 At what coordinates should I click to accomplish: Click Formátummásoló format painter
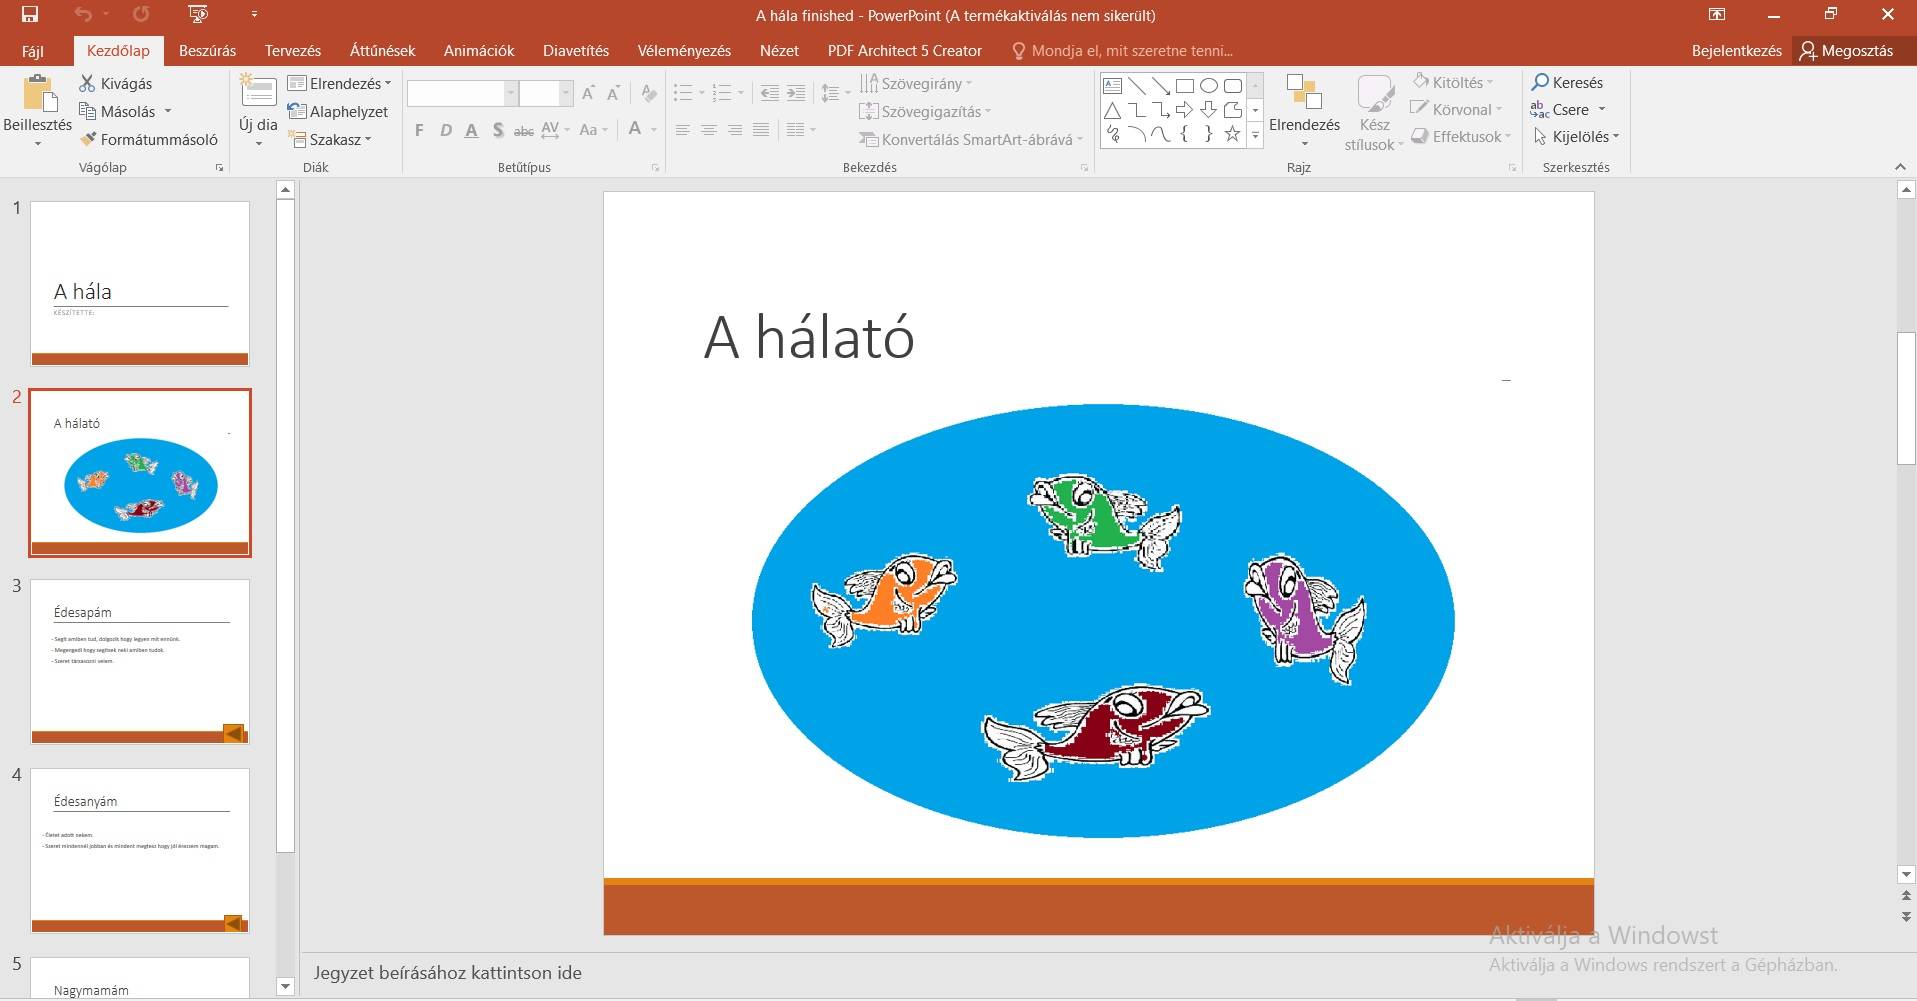149,139
